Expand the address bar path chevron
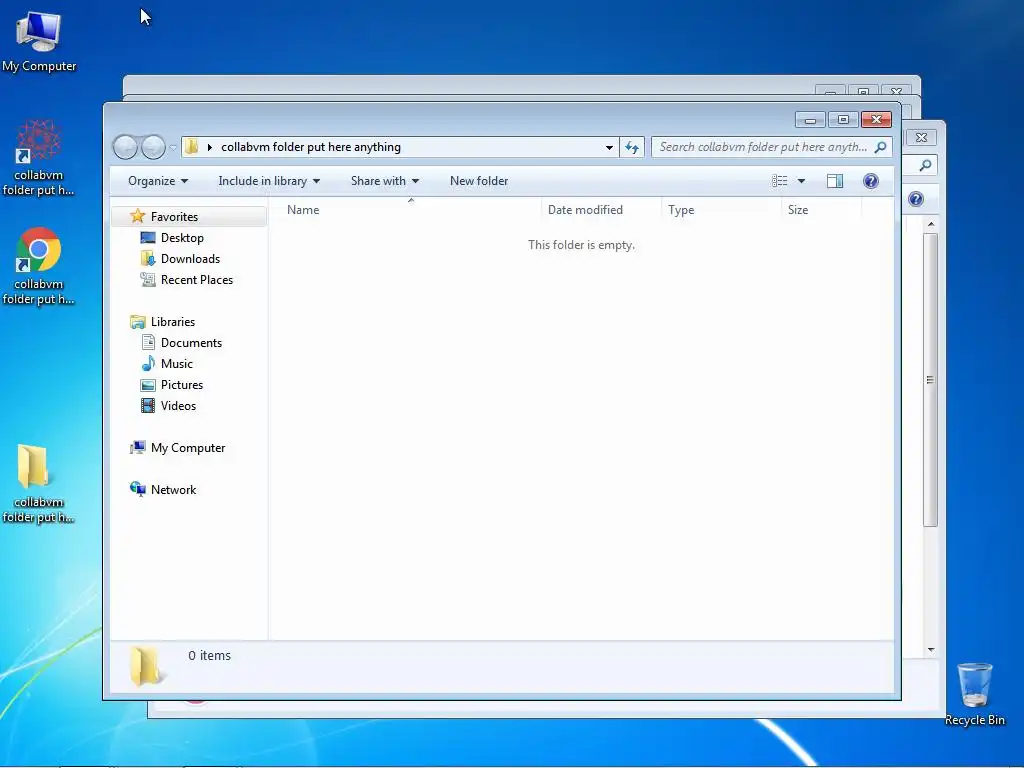 click(210, 148)
